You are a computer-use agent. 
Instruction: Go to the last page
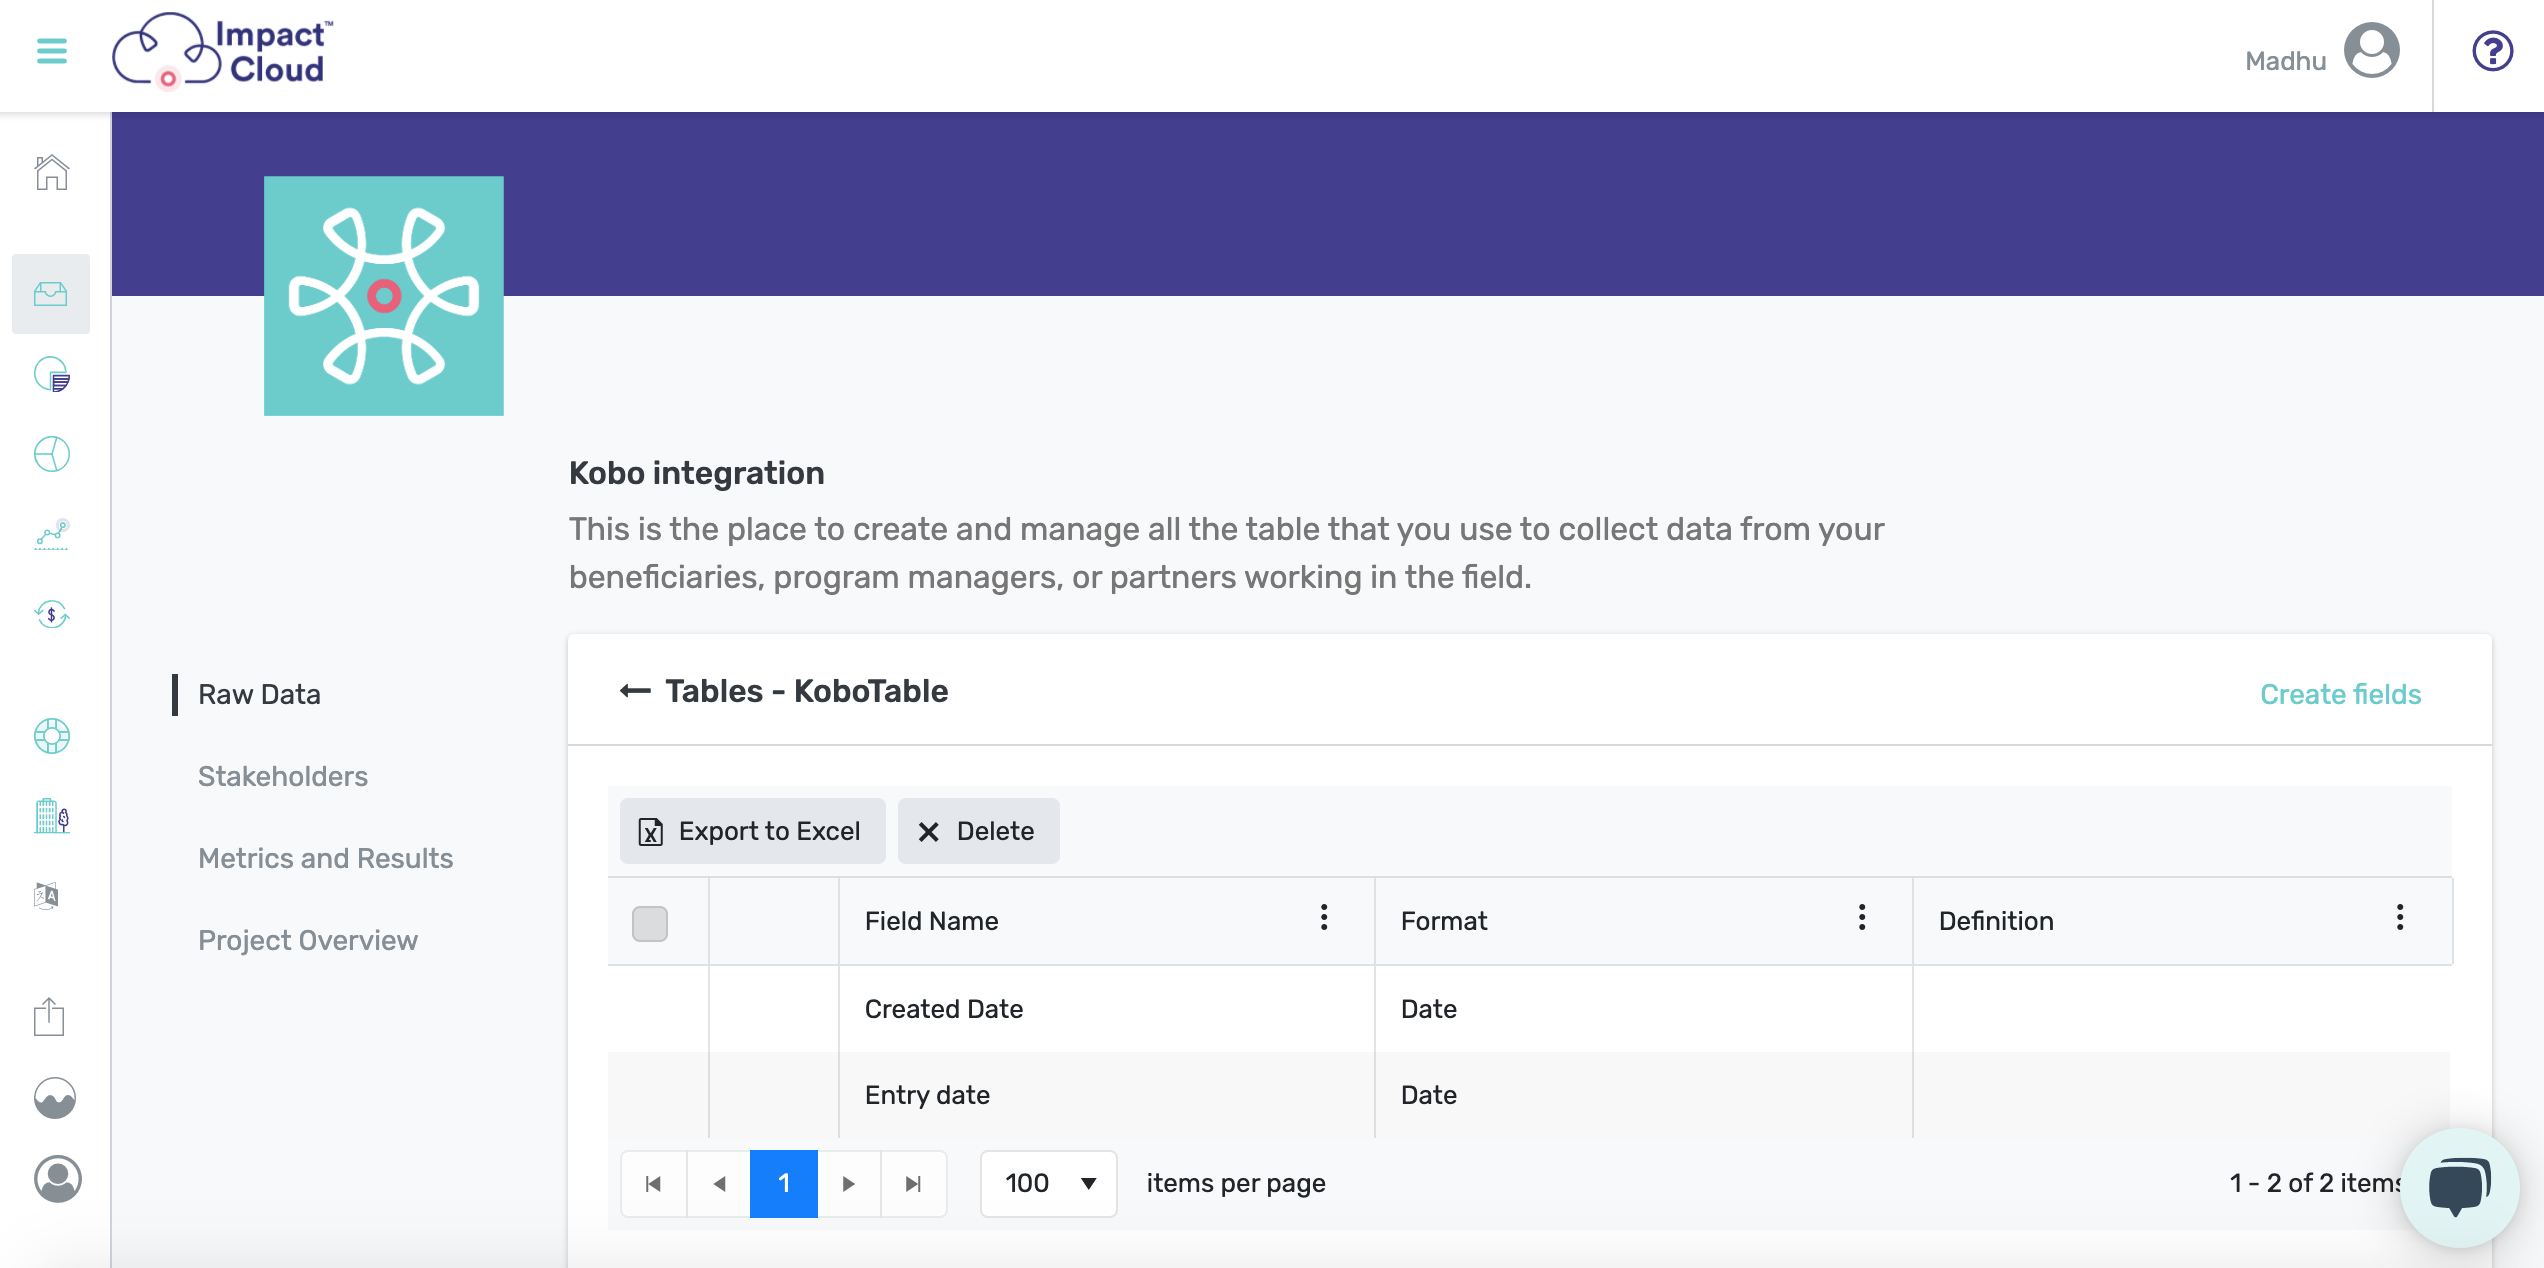pos(913,1184)
